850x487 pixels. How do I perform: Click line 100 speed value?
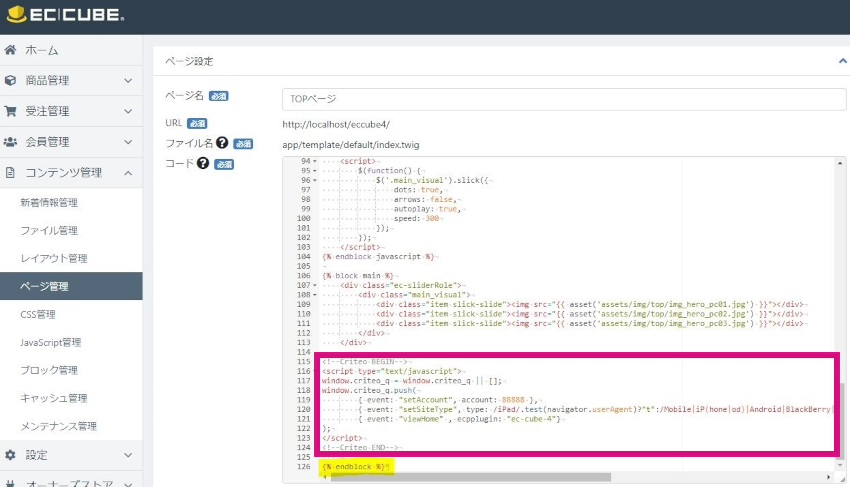(x=432, y=219)
